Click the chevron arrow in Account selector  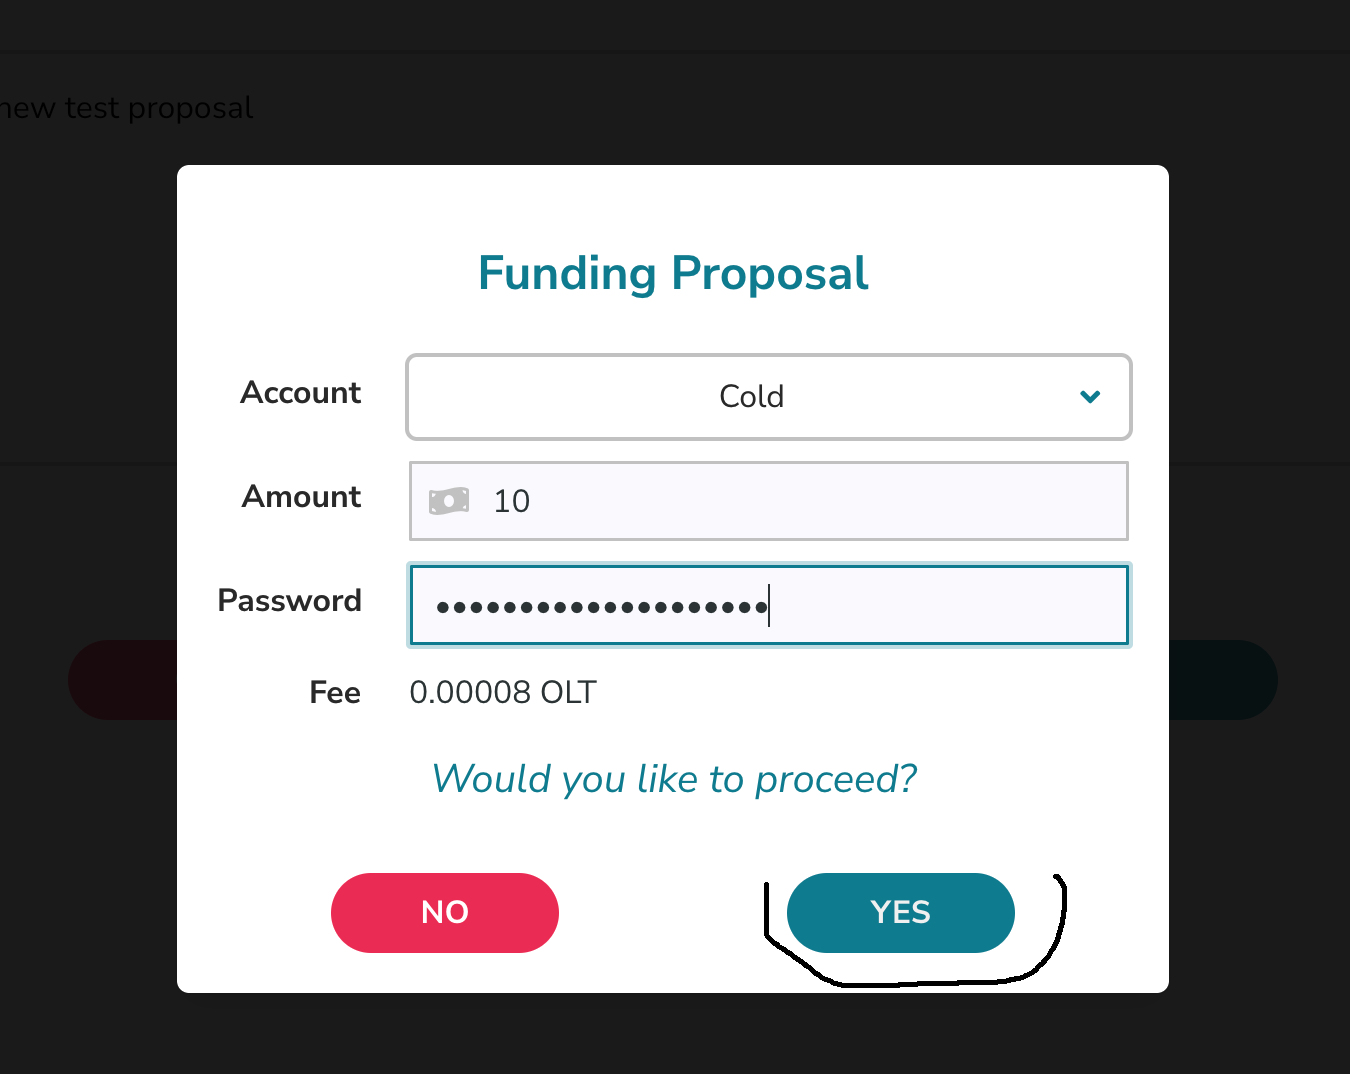click(1090, 397)
